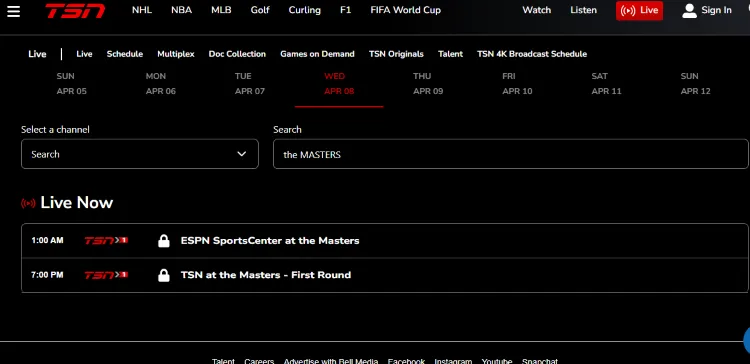Select Friday April 10 date
Screen dimensions: 750x364
(x=518, y=84)
